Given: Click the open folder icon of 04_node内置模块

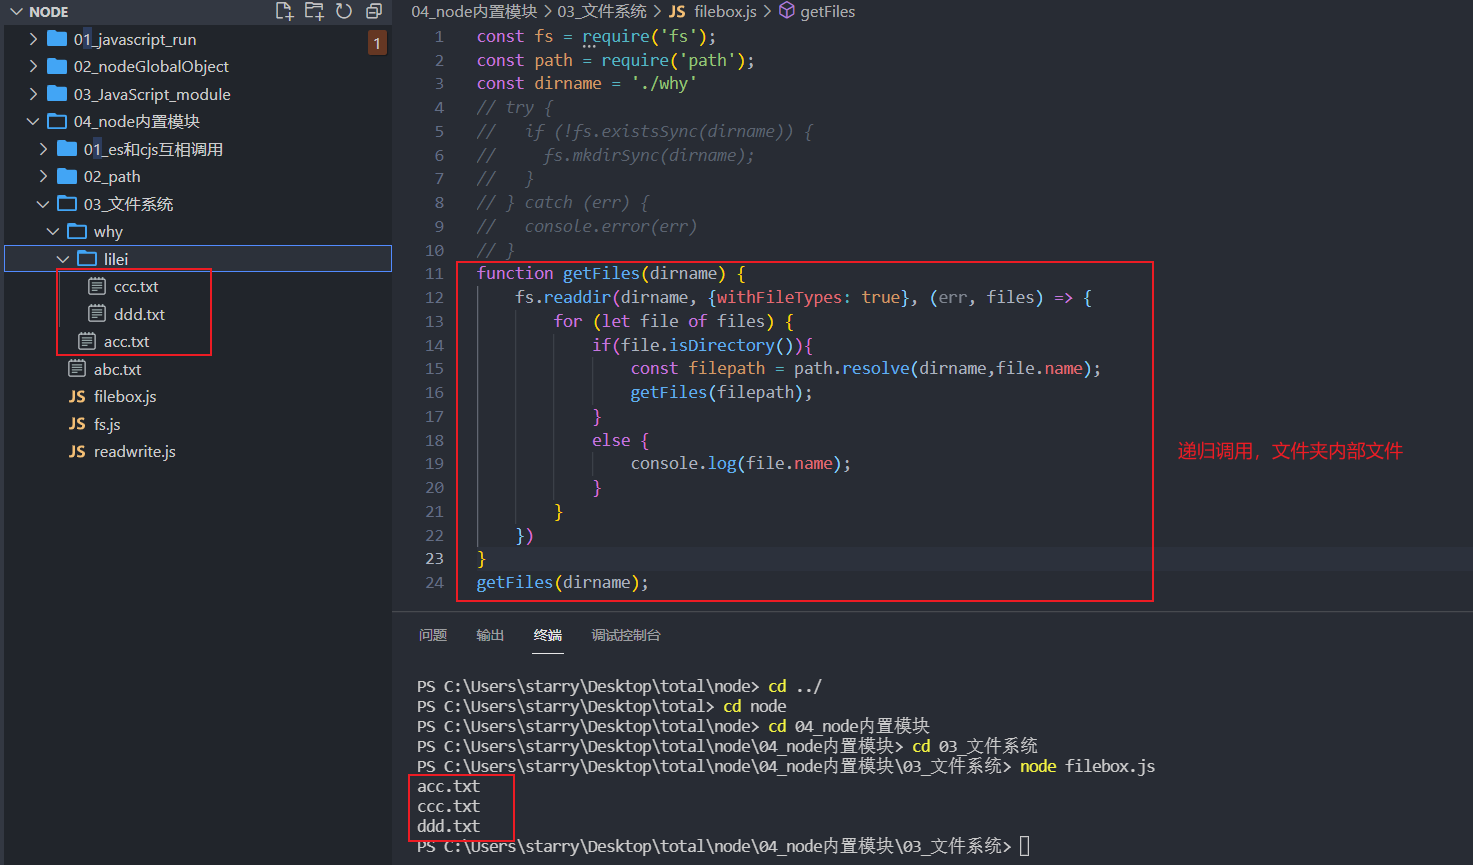Looking at the screenshot, I should point(57,121).
